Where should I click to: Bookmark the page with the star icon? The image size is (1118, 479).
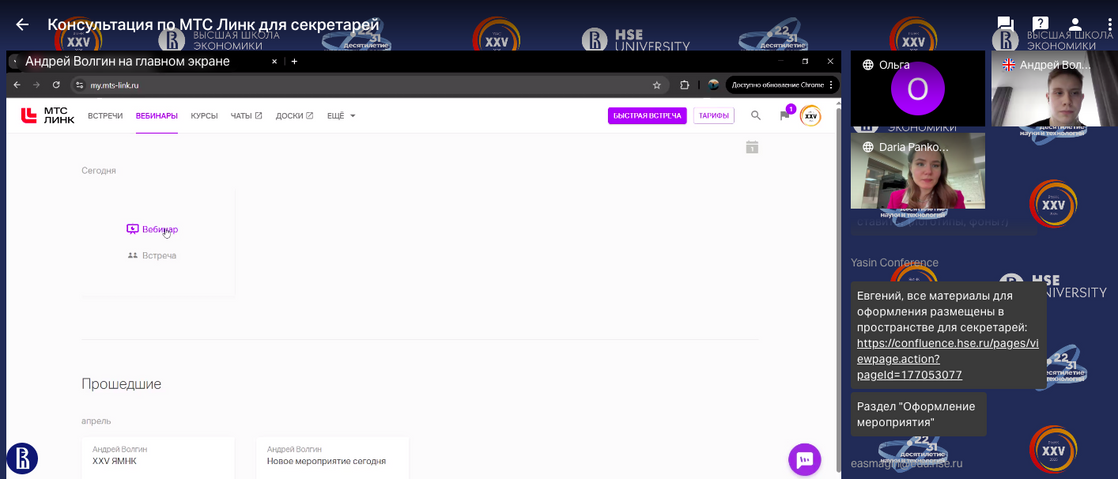coord(657,85)
